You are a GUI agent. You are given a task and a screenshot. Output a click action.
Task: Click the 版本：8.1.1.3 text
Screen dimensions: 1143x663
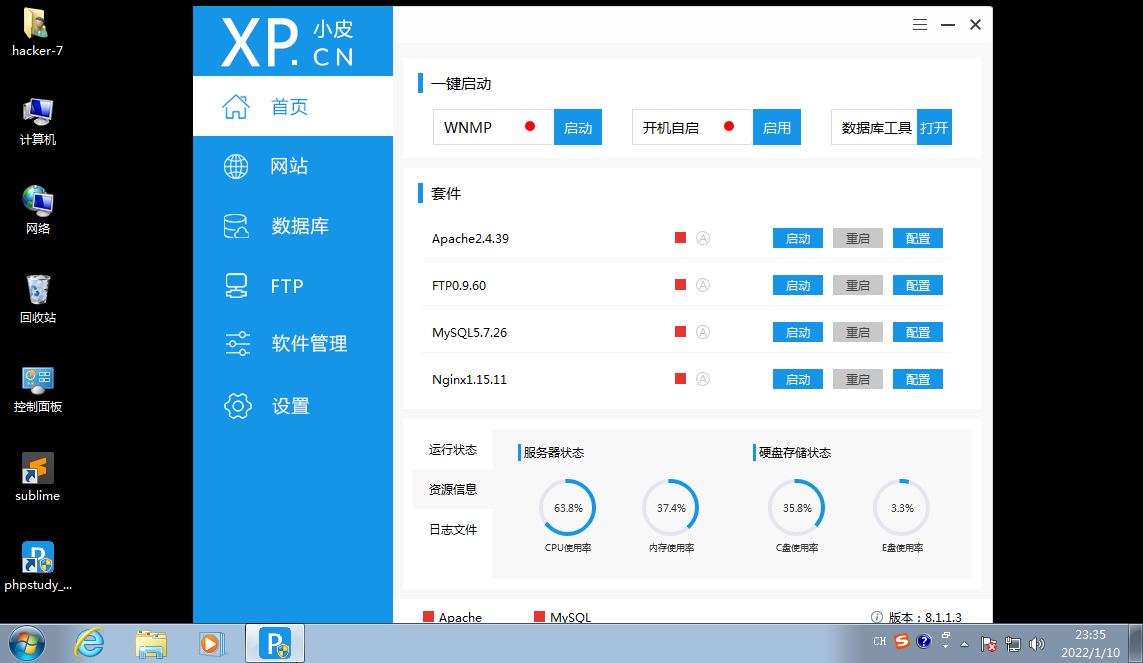point(925,617)
